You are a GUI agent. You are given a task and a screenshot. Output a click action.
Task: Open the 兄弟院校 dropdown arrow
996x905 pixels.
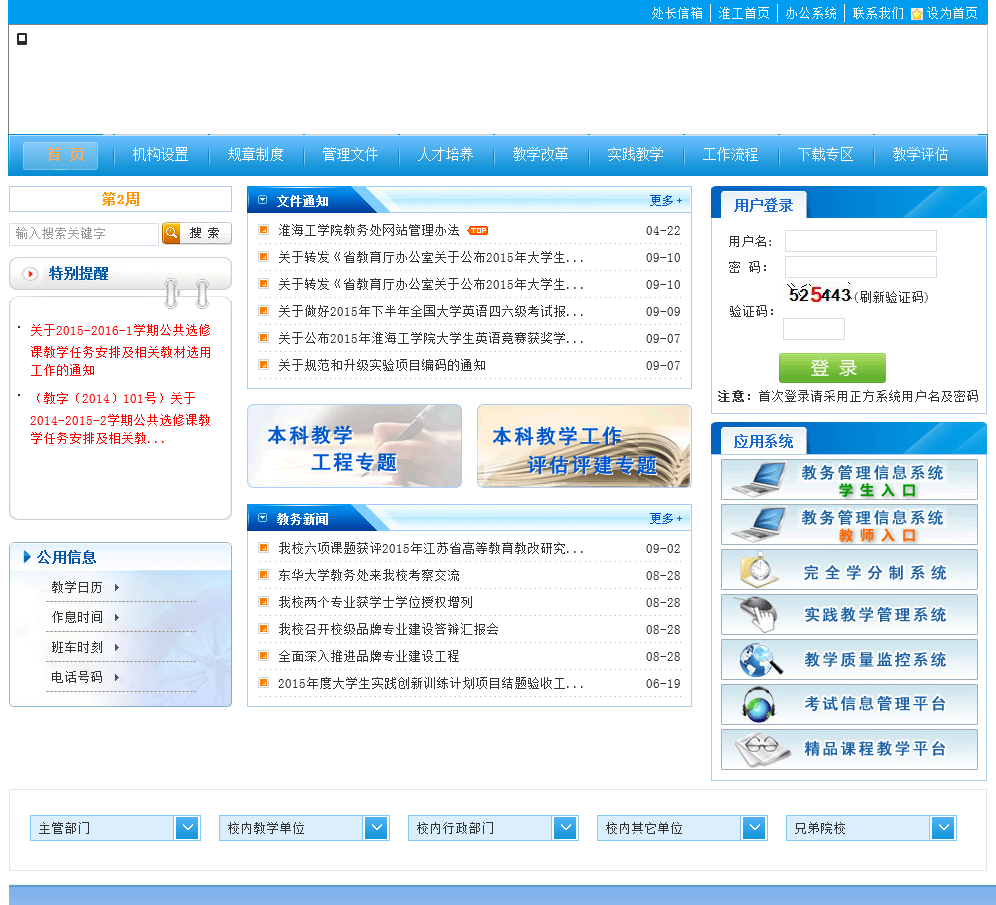click(x=944, y=828)
